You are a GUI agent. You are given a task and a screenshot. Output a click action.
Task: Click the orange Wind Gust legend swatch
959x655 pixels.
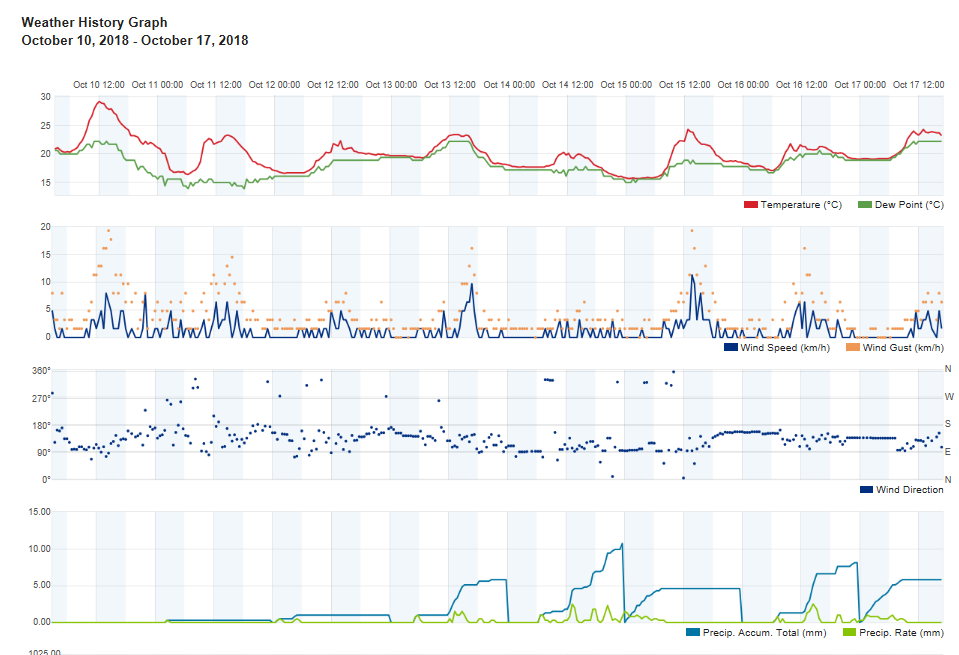coord(852,347)
